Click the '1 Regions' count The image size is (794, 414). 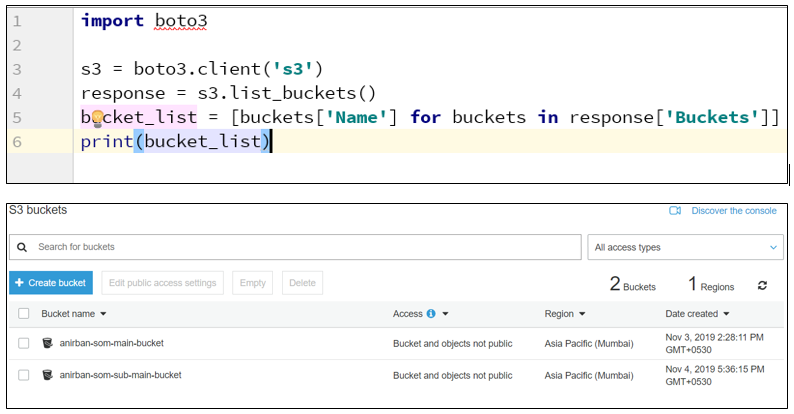click(x=711, y=284)
